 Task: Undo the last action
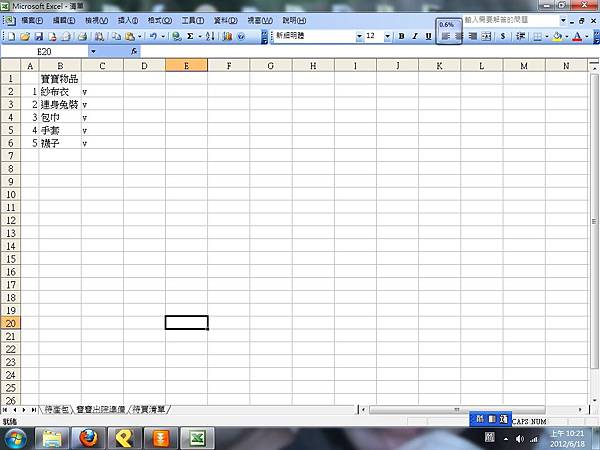coord(153,36)
